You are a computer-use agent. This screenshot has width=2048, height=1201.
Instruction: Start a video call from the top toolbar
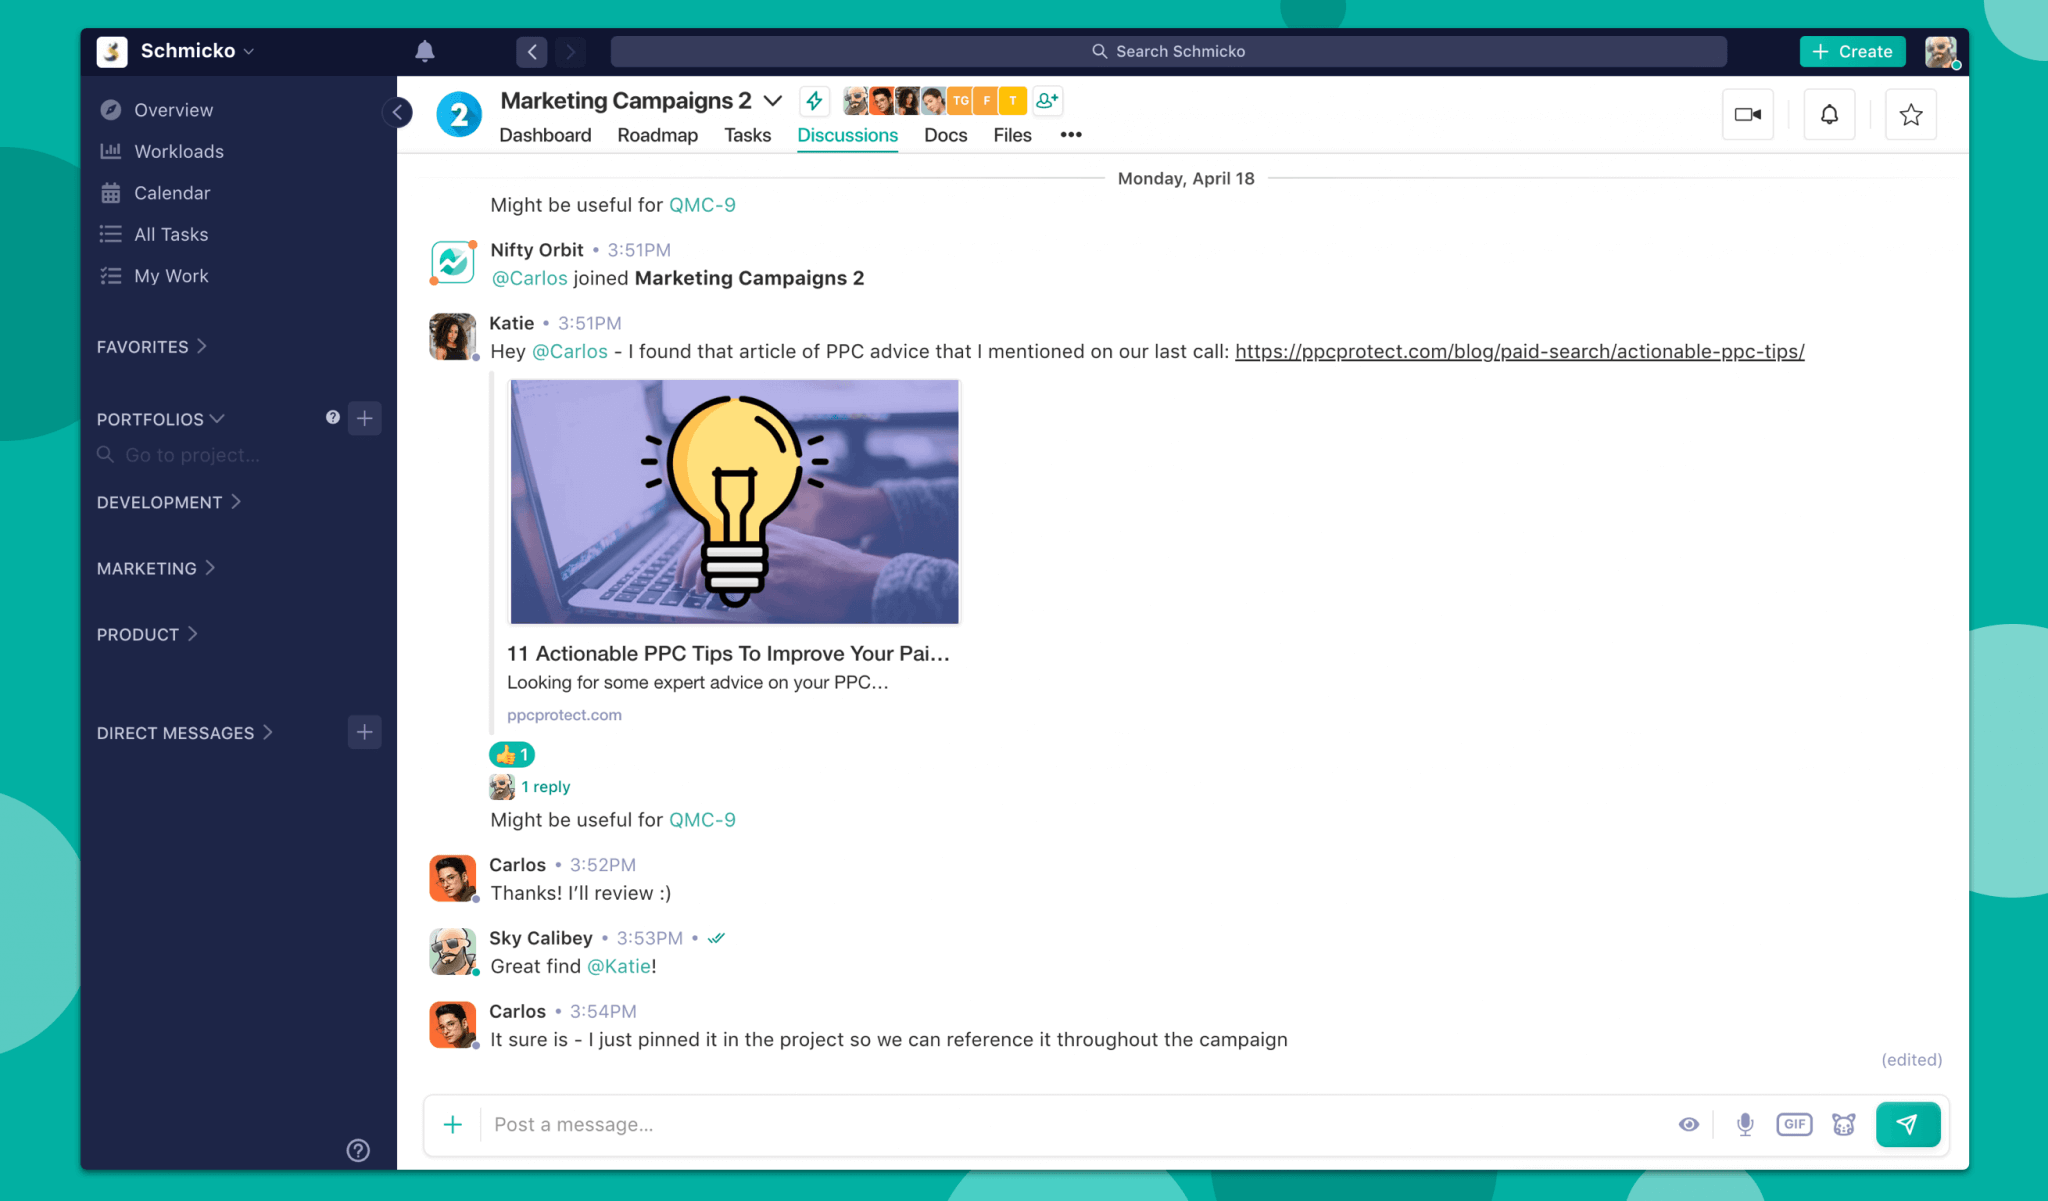(1747, 114)
